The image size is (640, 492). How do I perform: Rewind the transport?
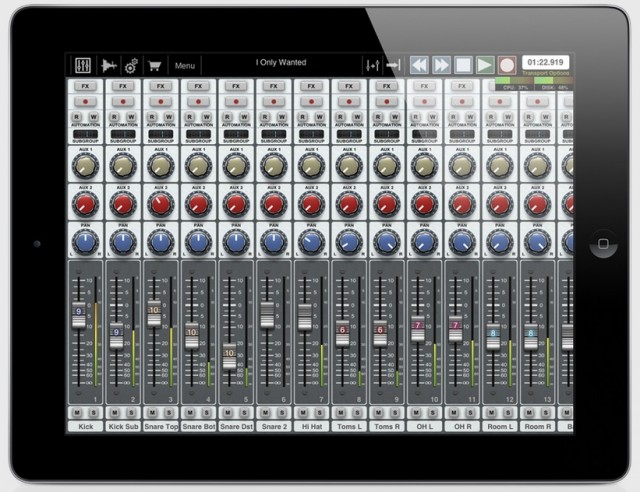click(x=419, y=65)
